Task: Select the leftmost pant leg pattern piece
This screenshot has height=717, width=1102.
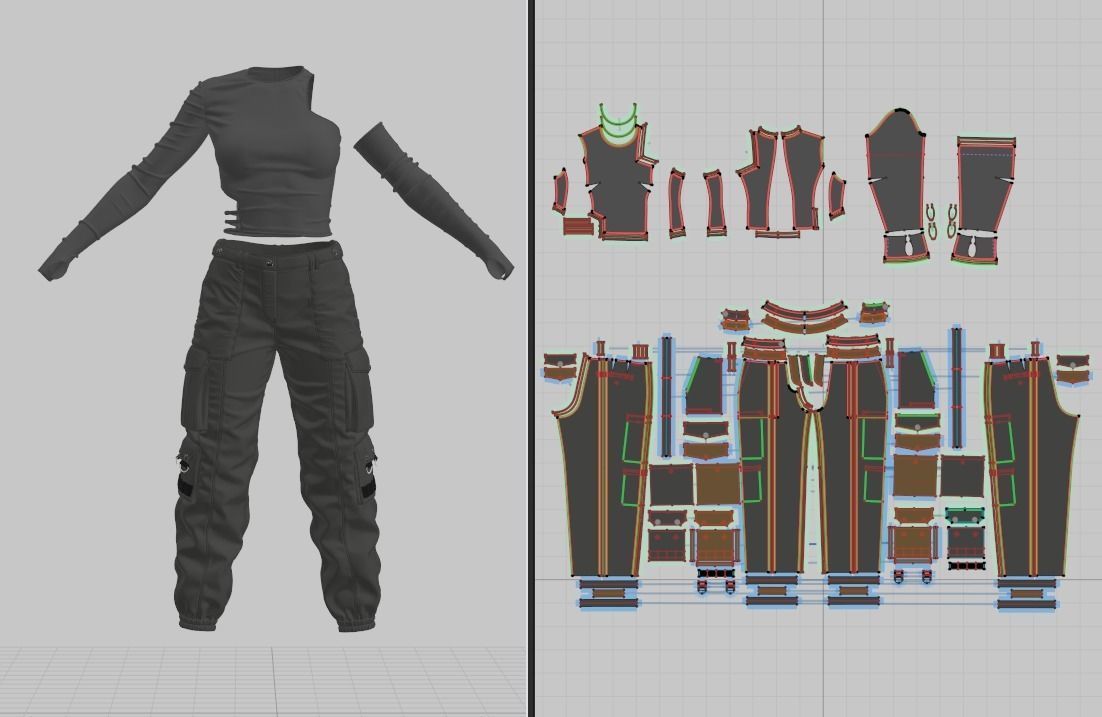Action: pyautogui.click(x=602, y=467)
